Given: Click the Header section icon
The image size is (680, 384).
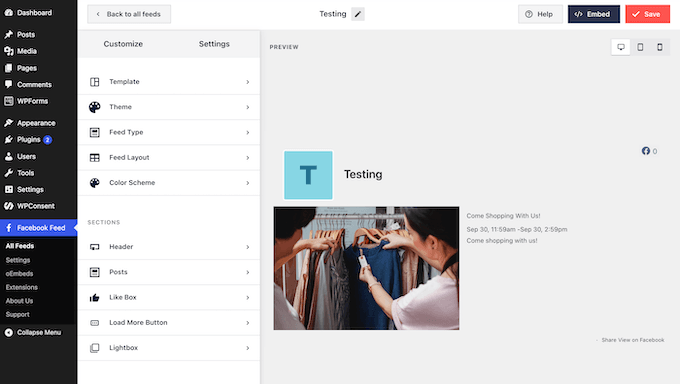Looking at the screenshot, I should (95, 247).
